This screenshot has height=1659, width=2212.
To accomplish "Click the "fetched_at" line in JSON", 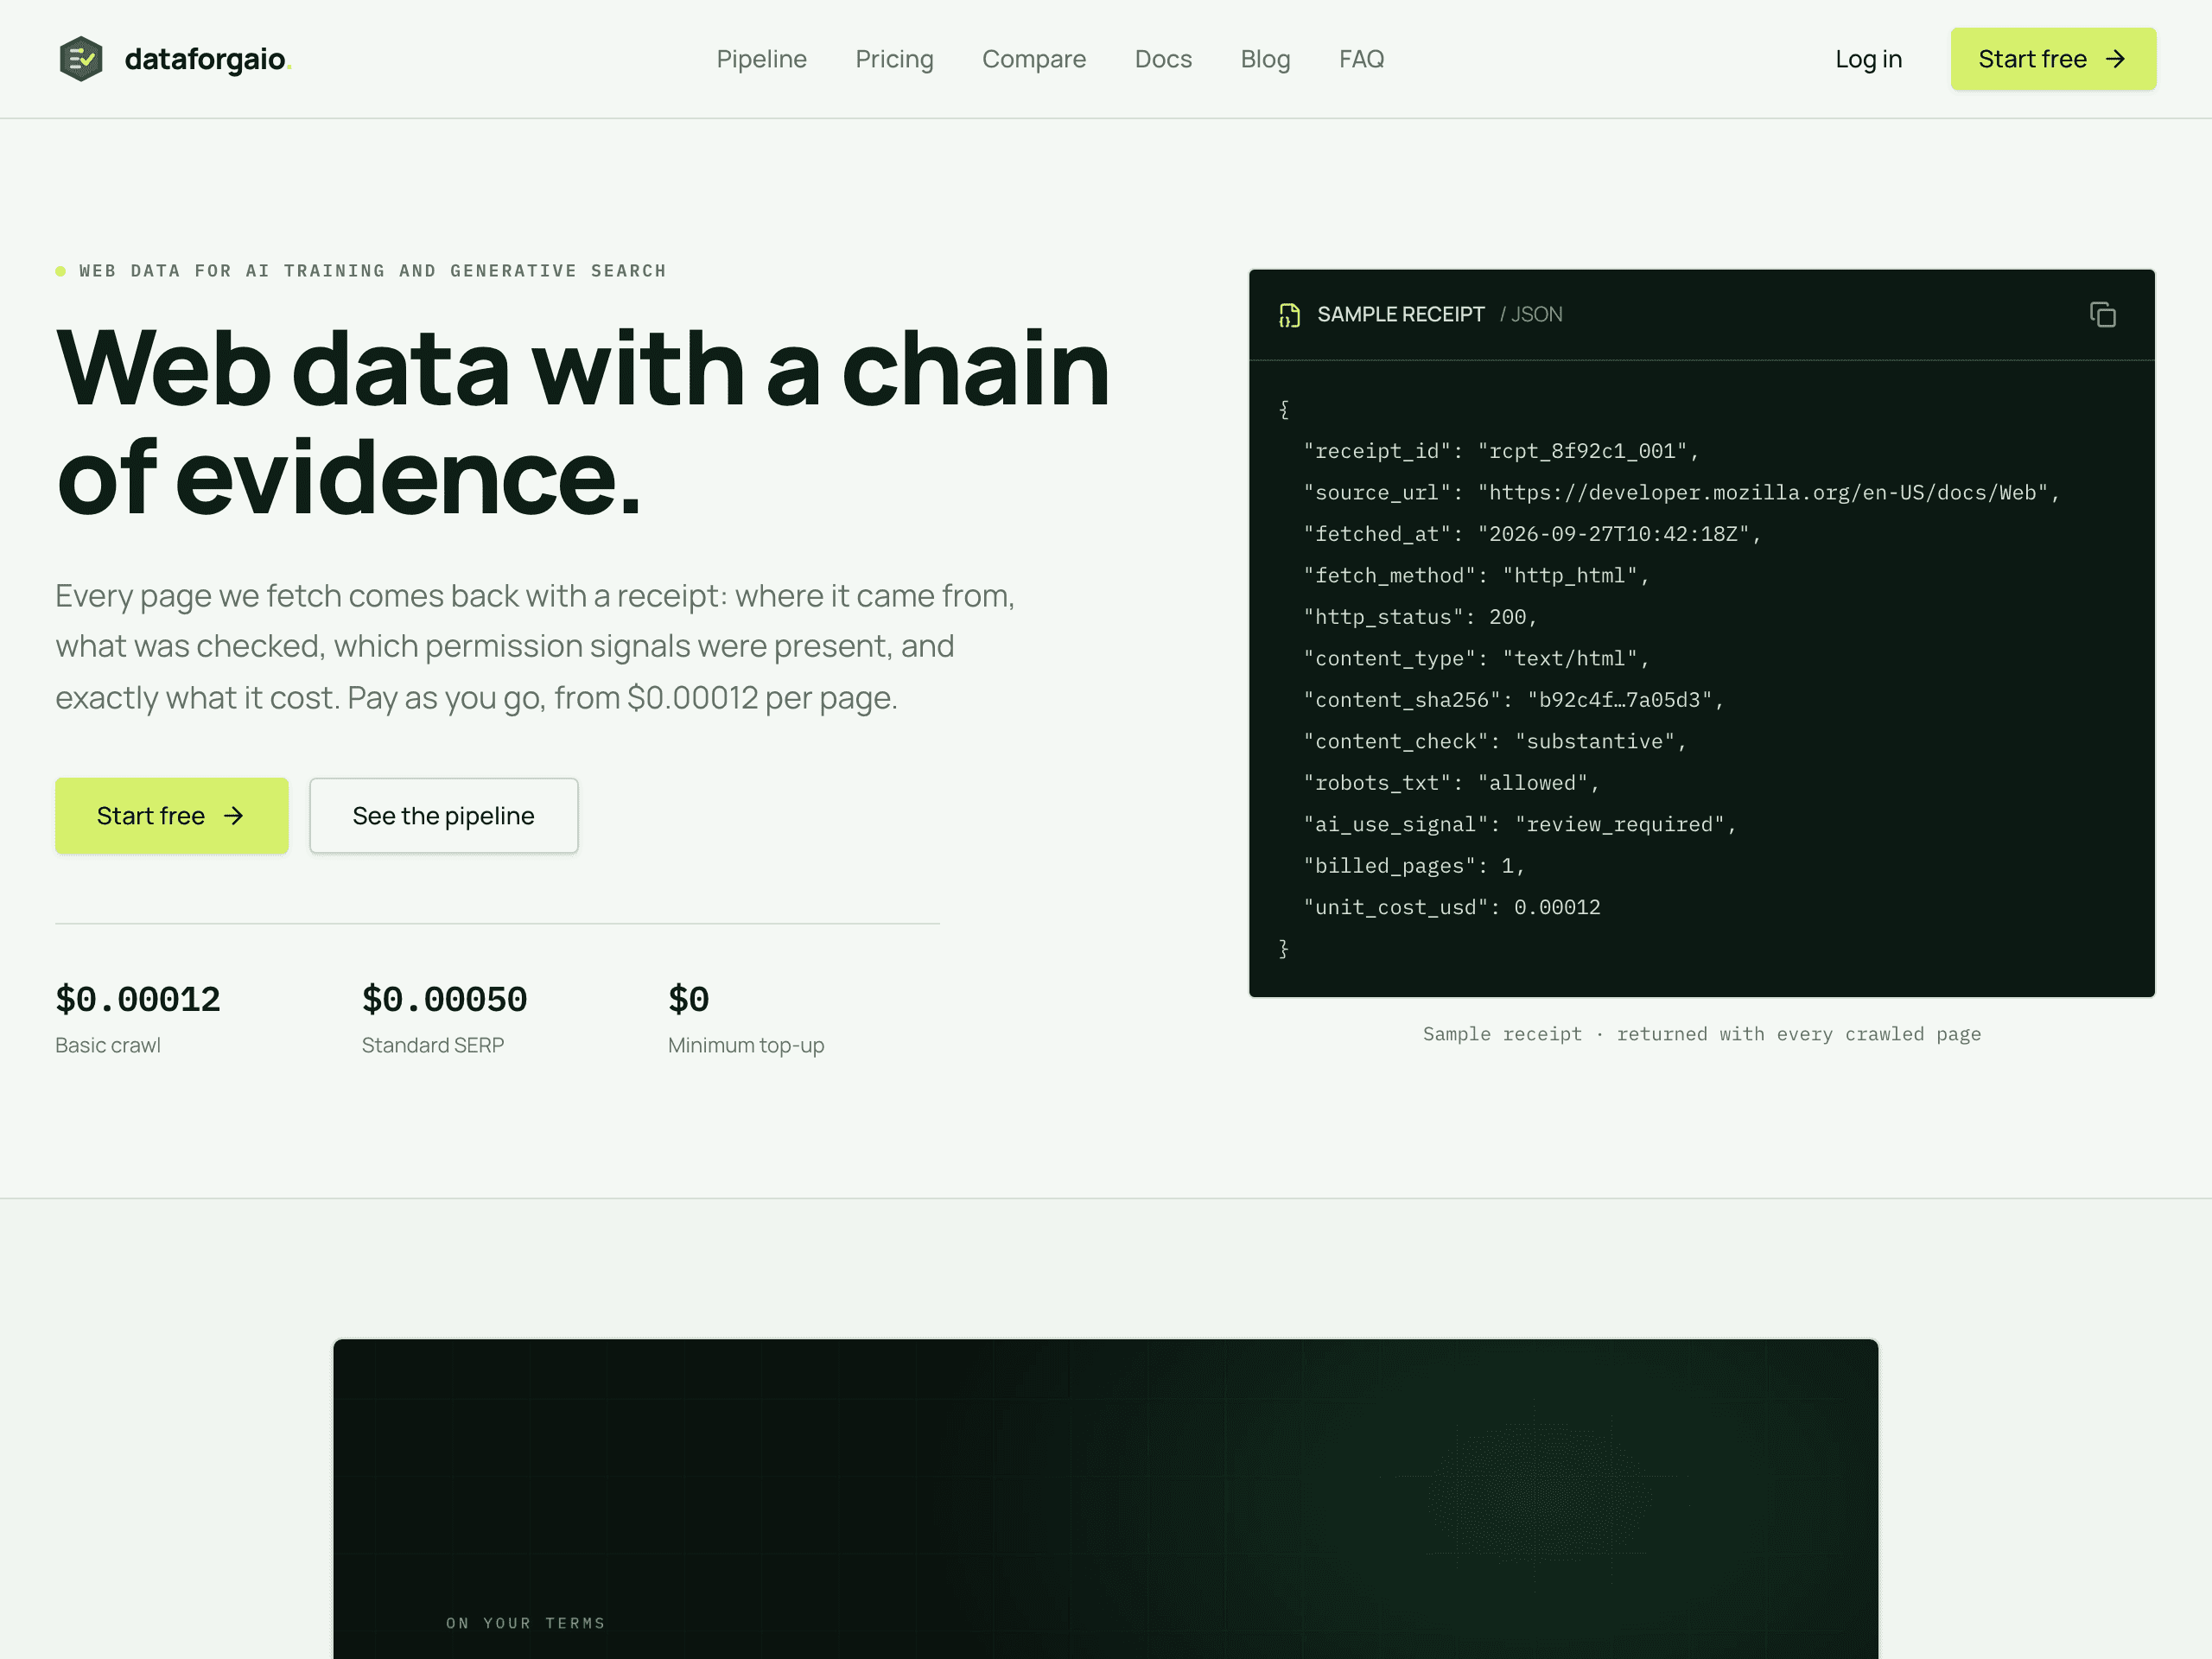I will (1532, 534).
